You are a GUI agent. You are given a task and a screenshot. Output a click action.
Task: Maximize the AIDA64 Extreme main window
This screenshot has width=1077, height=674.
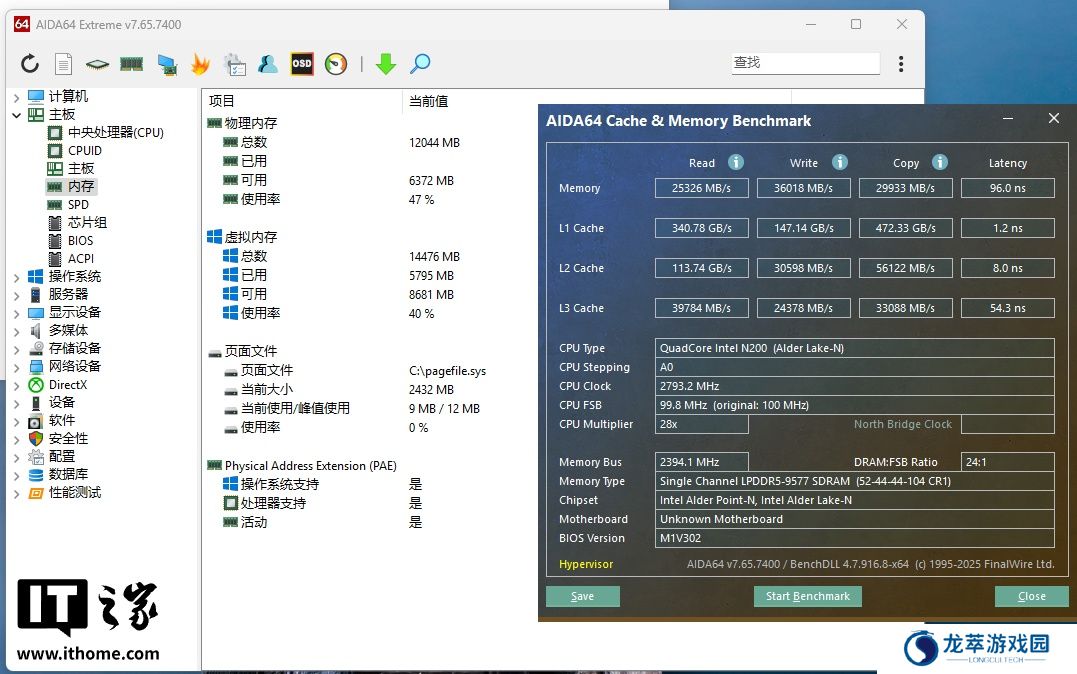click(856, 24)
